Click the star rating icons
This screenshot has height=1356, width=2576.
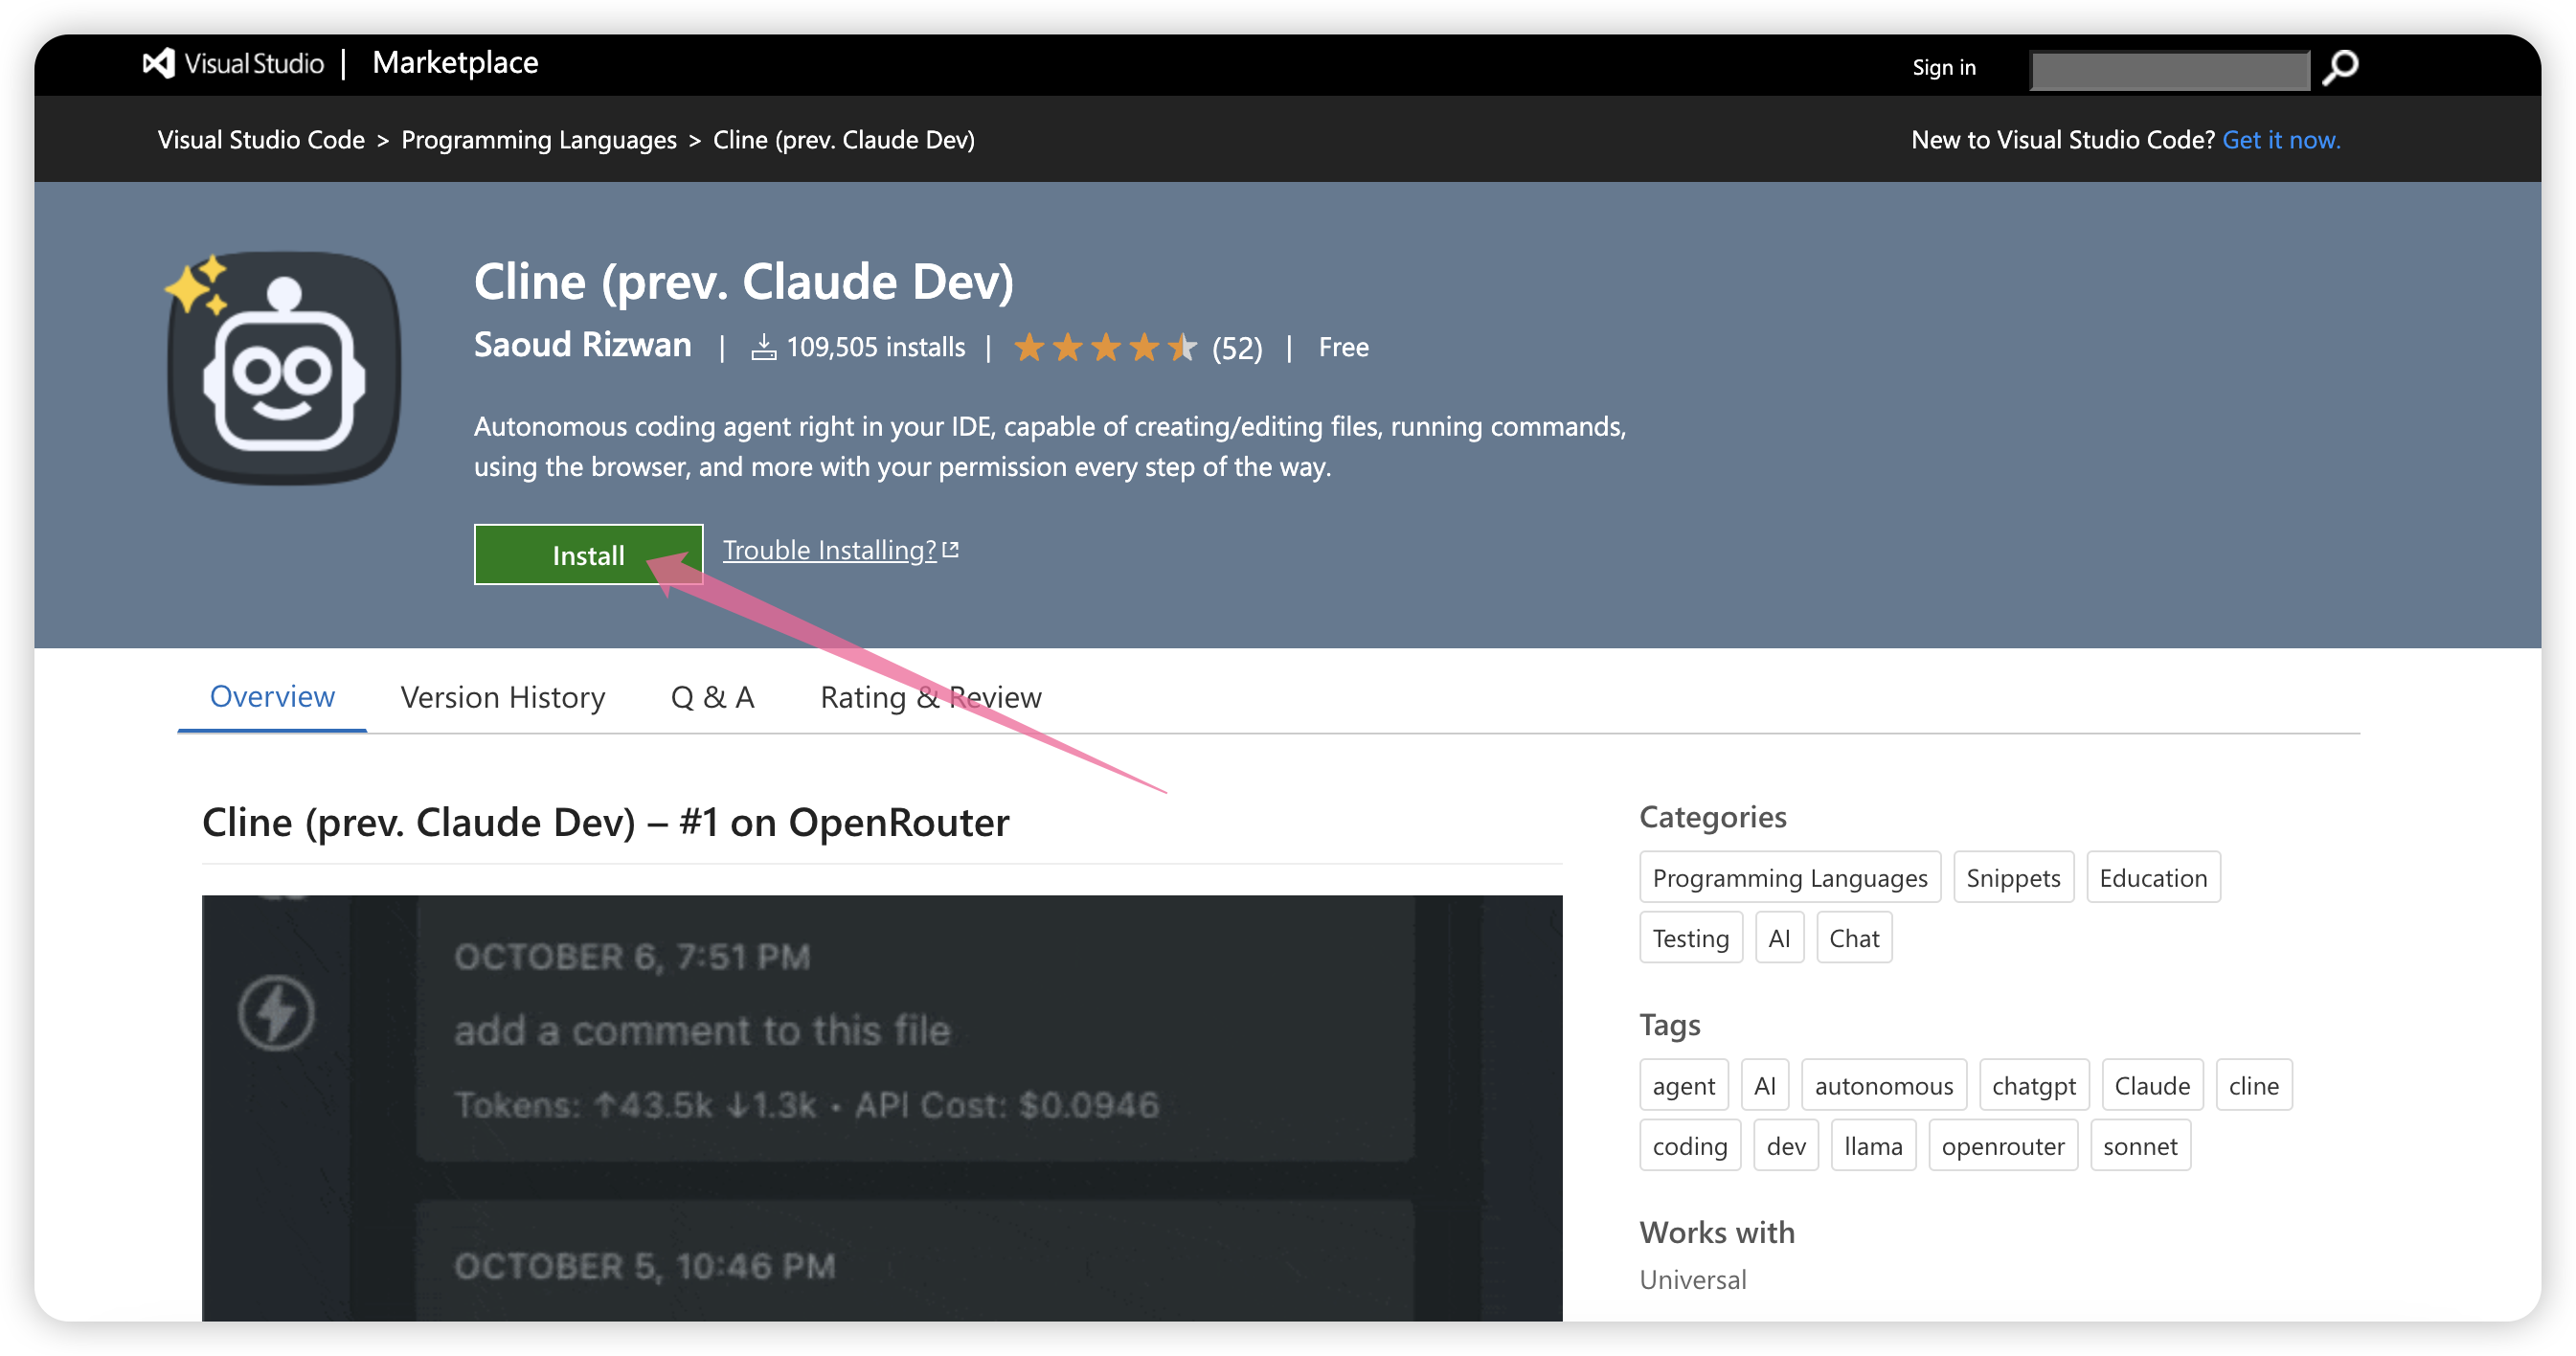point(1105,348)
